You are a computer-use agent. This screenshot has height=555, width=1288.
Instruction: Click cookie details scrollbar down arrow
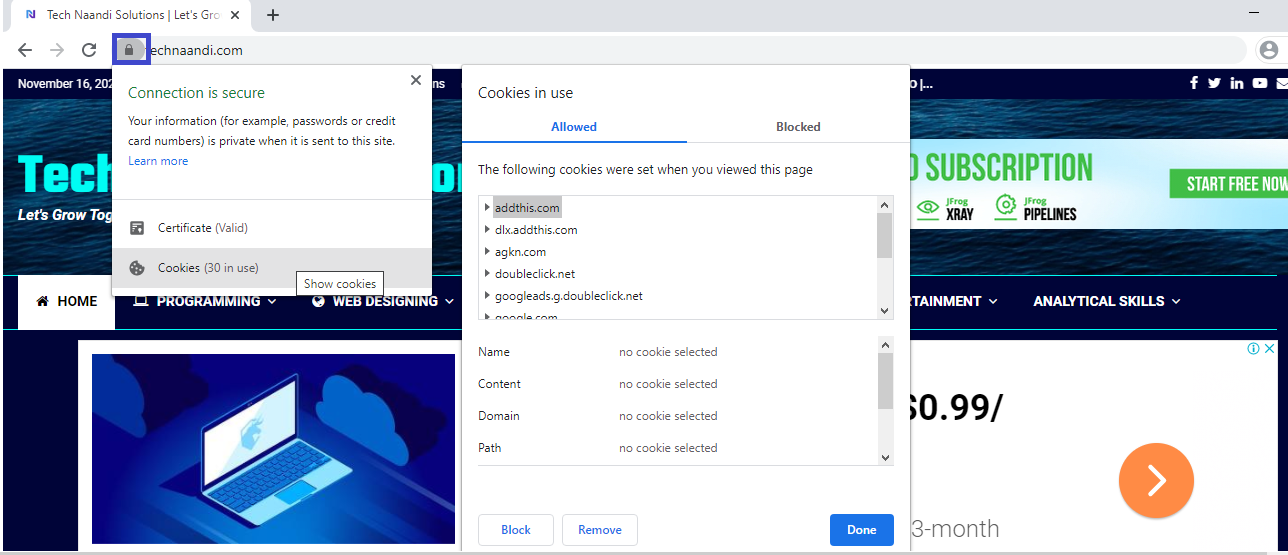click(884, 457)
